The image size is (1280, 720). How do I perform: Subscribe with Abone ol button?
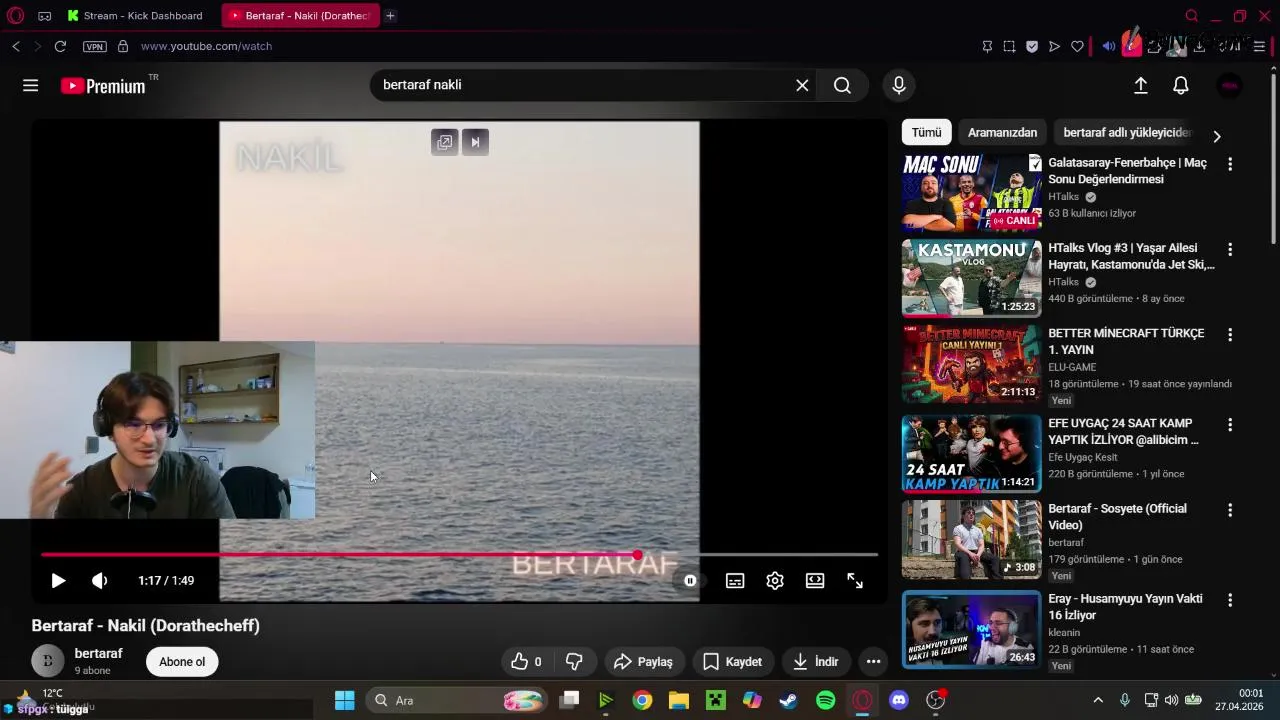point(182,661)
